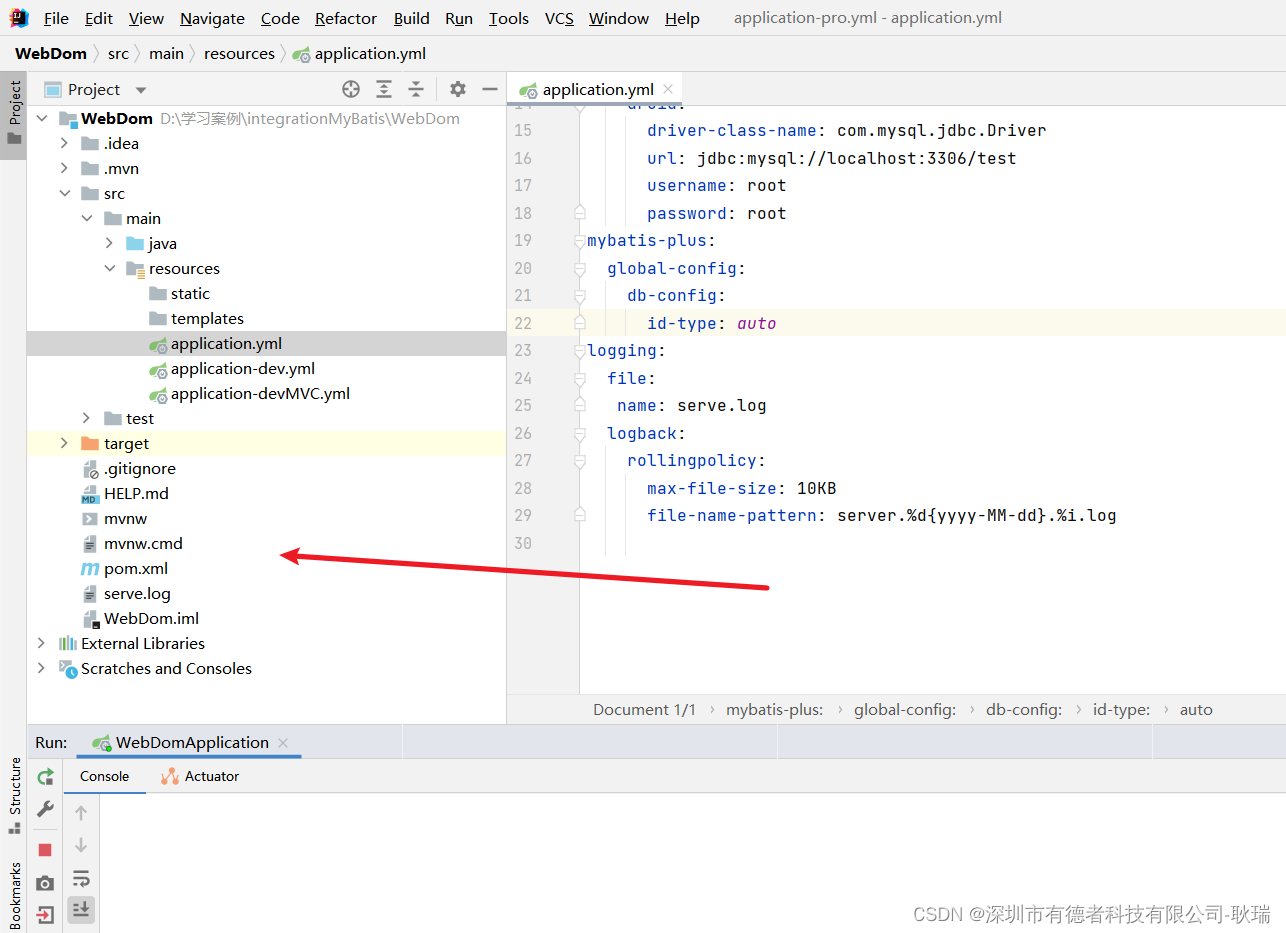Open Project panel settings gear

point(458,89)
